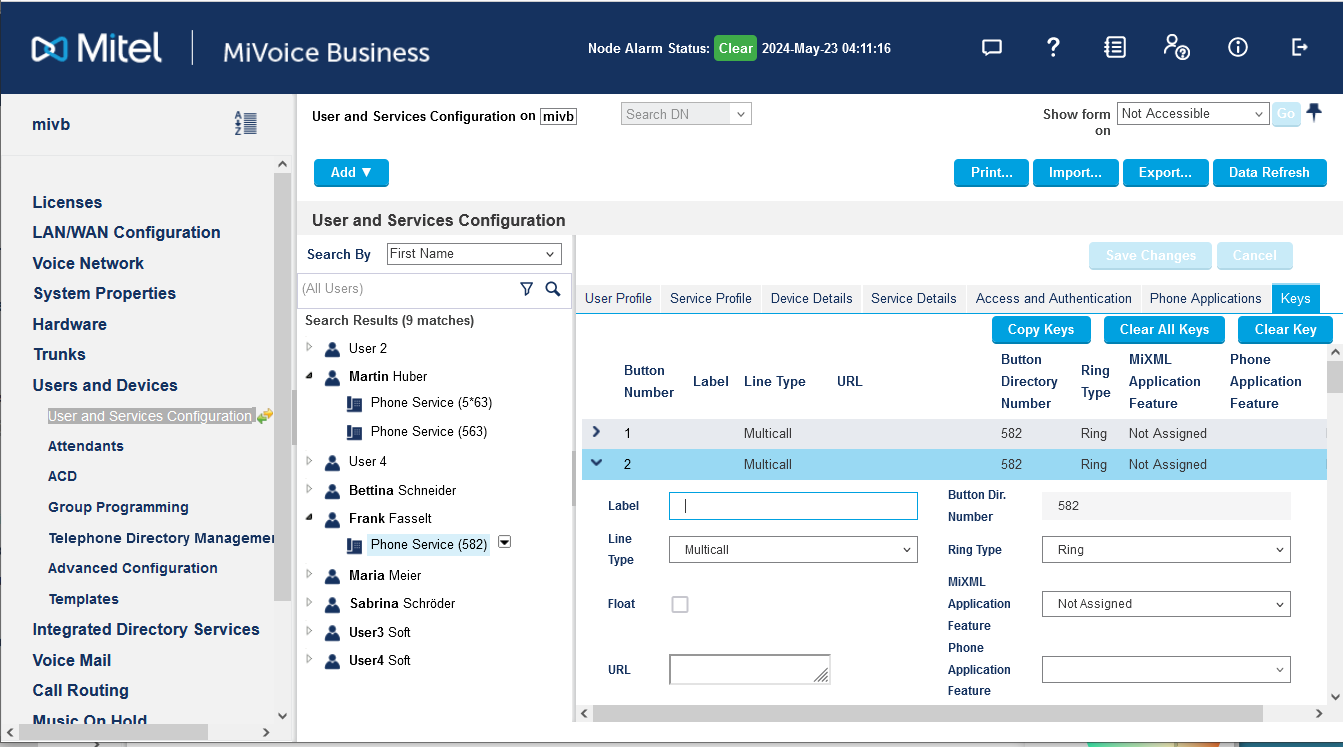Click the pin icon beside Go button

coord(1315,112)
